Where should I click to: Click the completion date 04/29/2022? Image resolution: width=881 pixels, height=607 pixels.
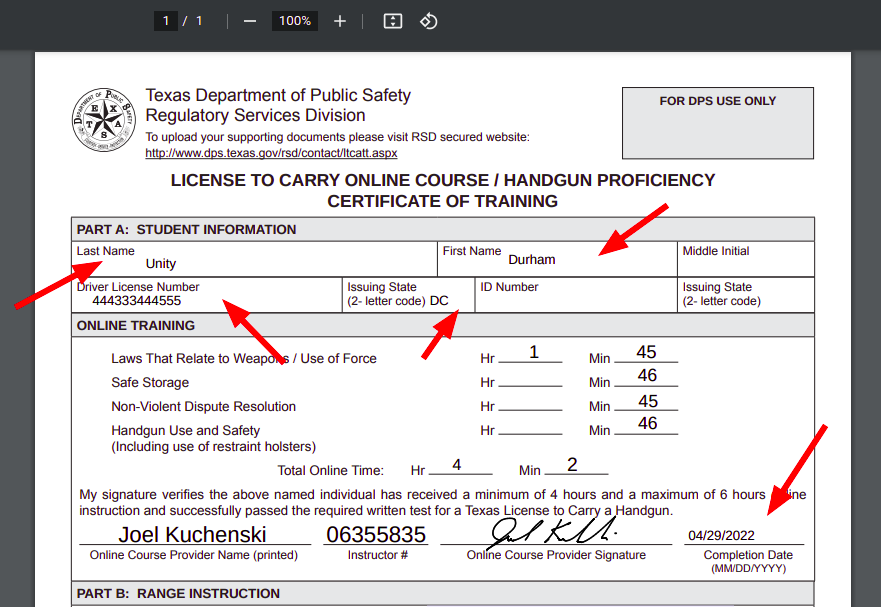click(721, 536)
